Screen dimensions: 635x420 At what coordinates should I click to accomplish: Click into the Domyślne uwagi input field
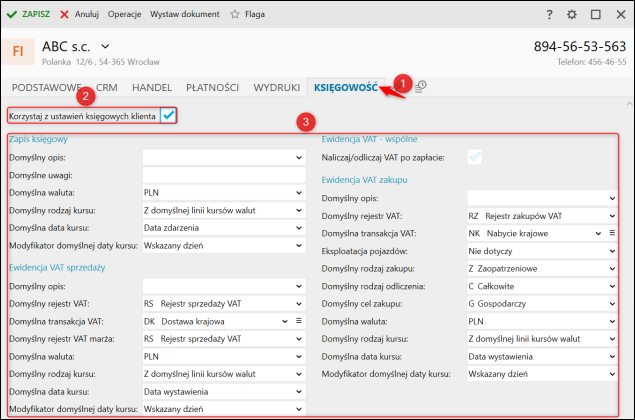(224, 175)
